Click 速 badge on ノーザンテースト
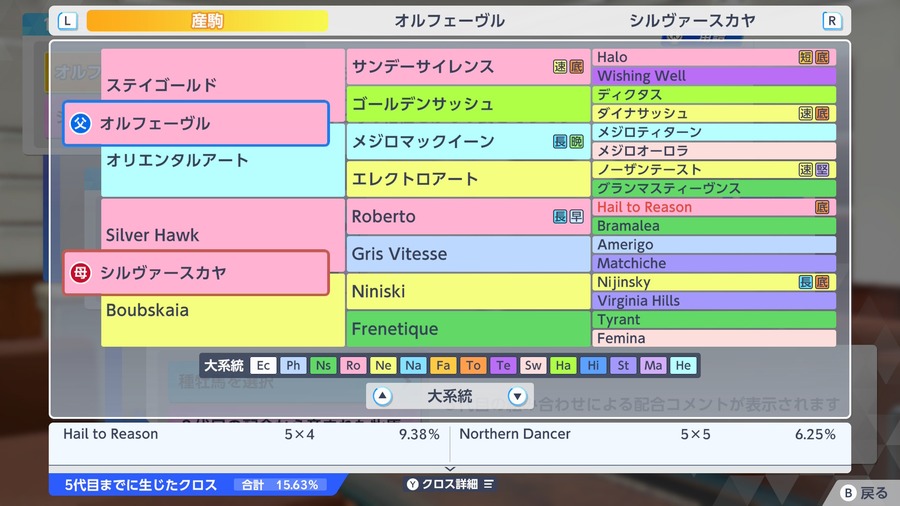The width and height of the screenshot is (900, 506). click(x=805, y=169)
